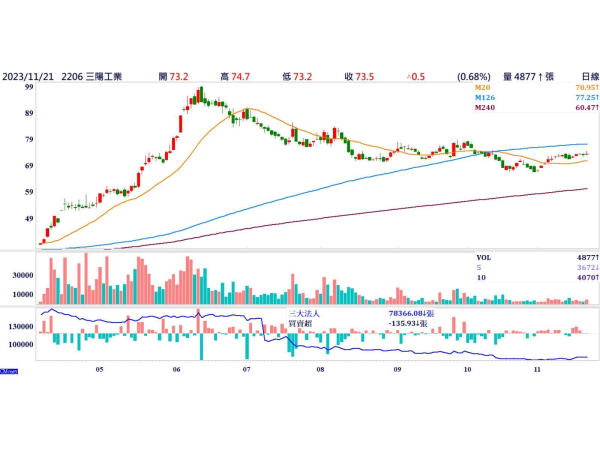
Task: Click the M126 moving average legend
Action: coord(484,98)
